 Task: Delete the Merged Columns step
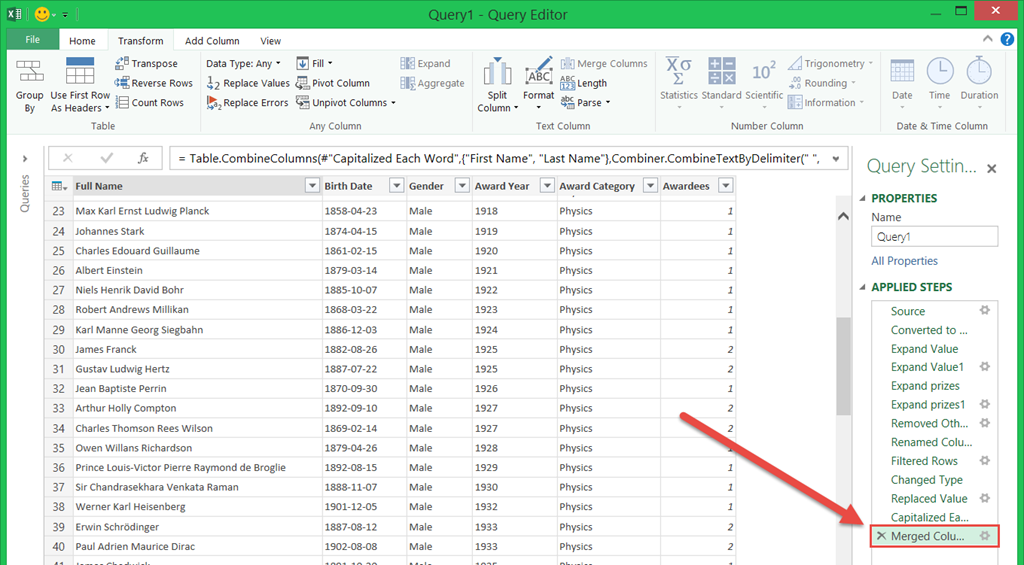click(x=881, y=536)
